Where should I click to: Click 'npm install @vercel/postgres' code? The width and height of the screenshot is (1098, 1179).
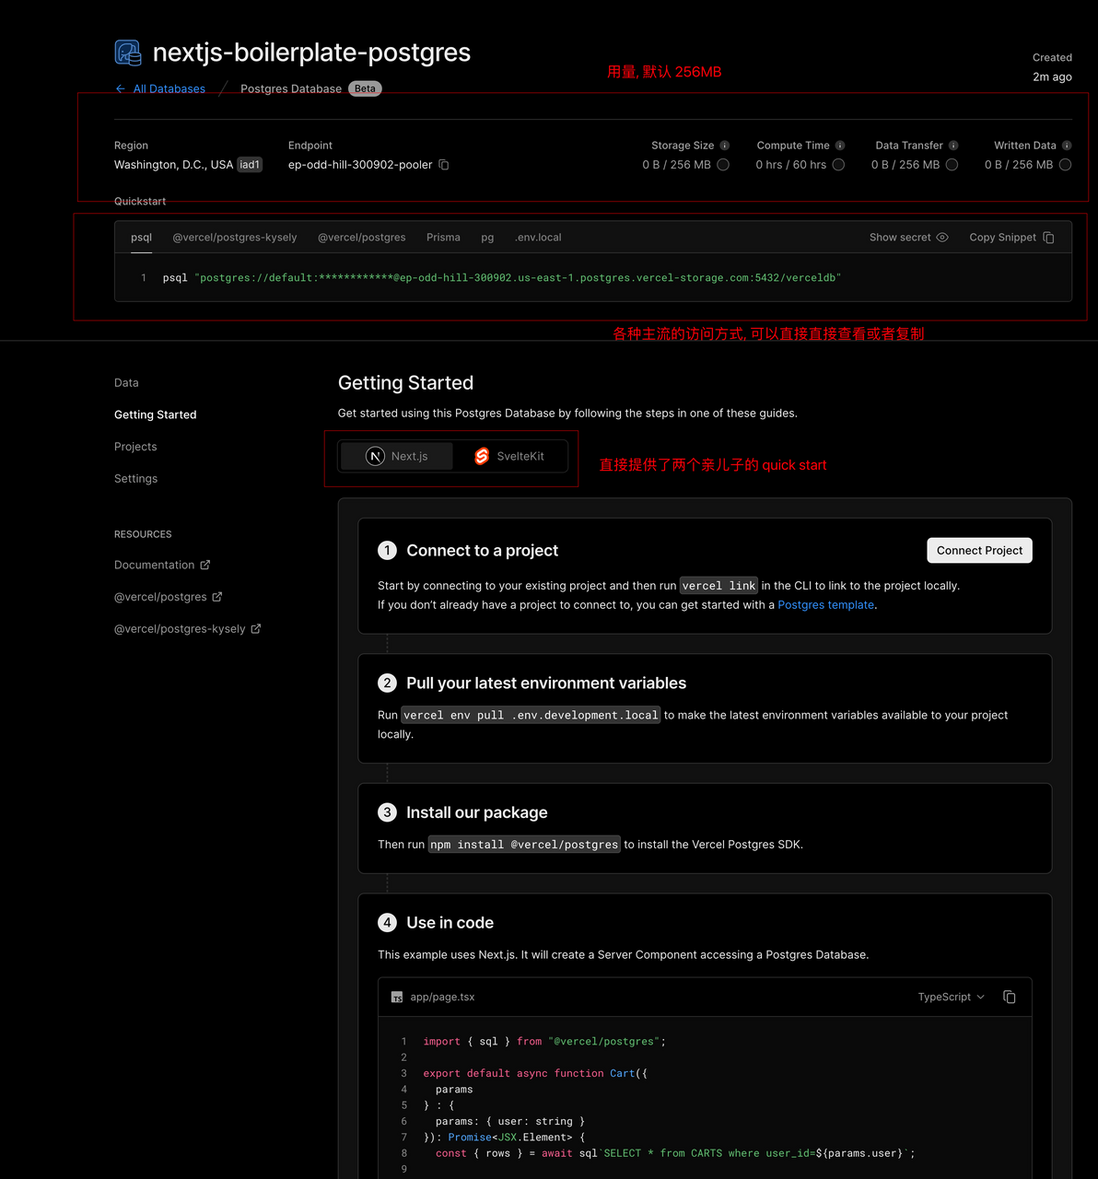point(524,844)
